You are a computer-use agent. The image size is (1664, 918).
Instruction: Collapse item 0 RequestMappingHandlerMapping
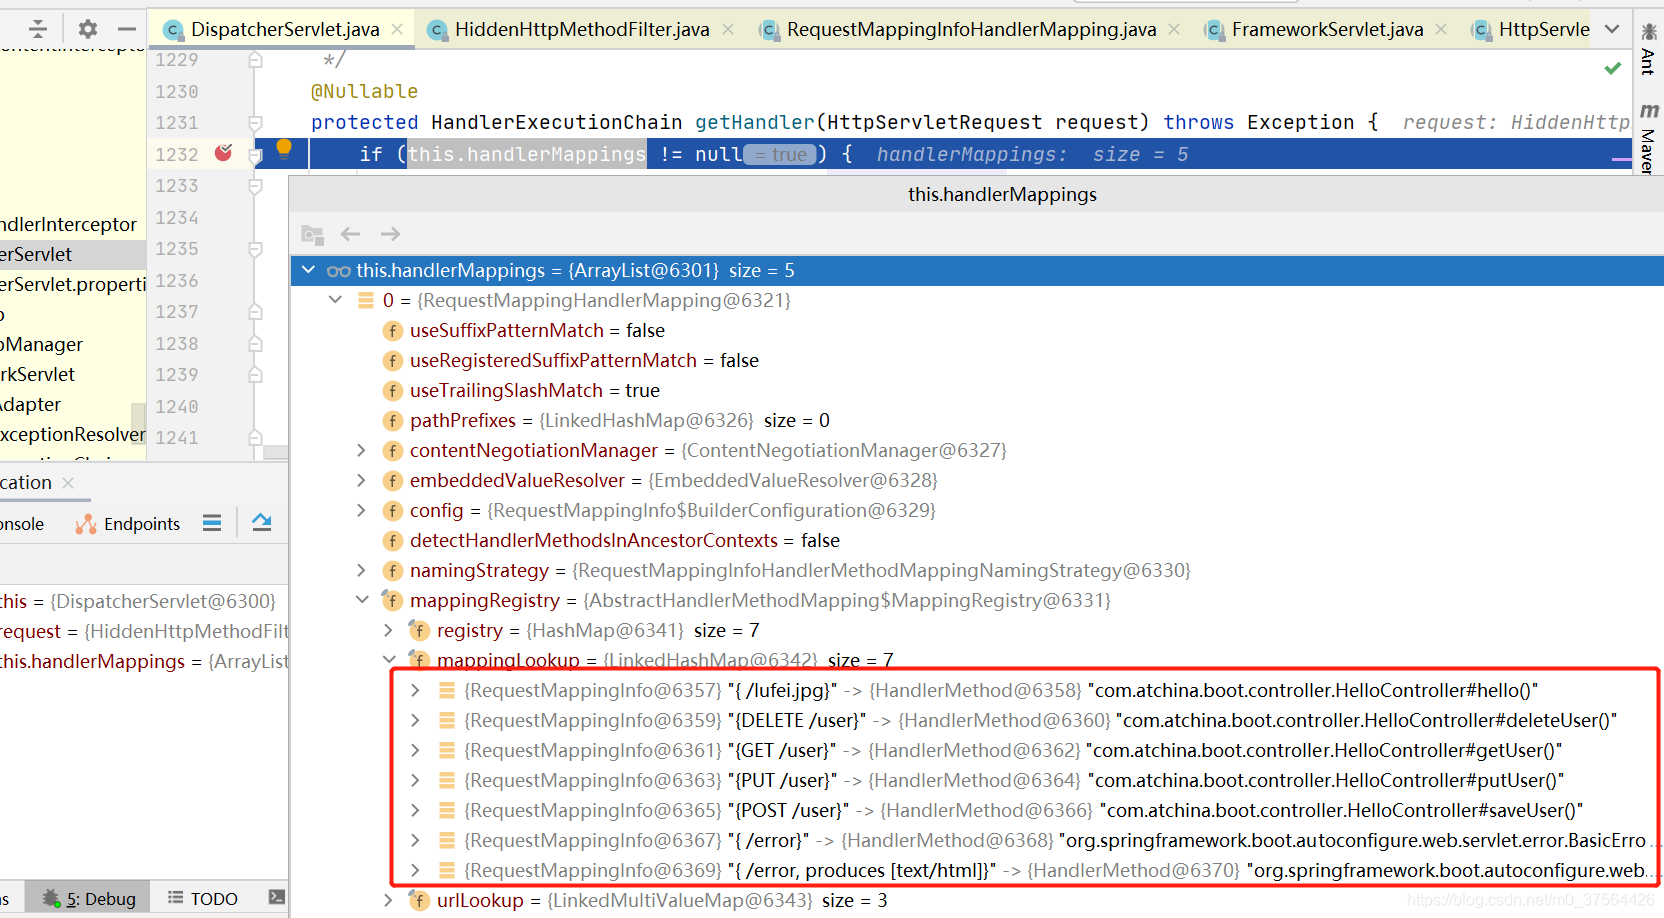335,300
